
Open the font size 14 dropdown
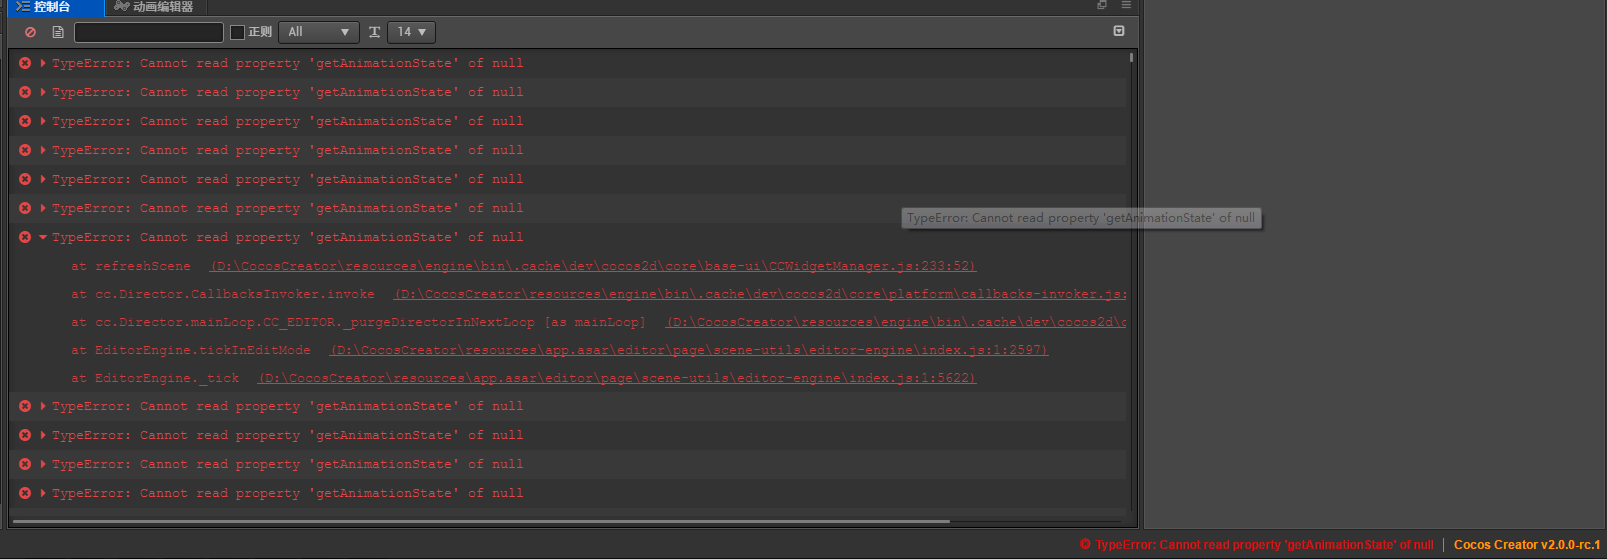[x=411, y=32]
